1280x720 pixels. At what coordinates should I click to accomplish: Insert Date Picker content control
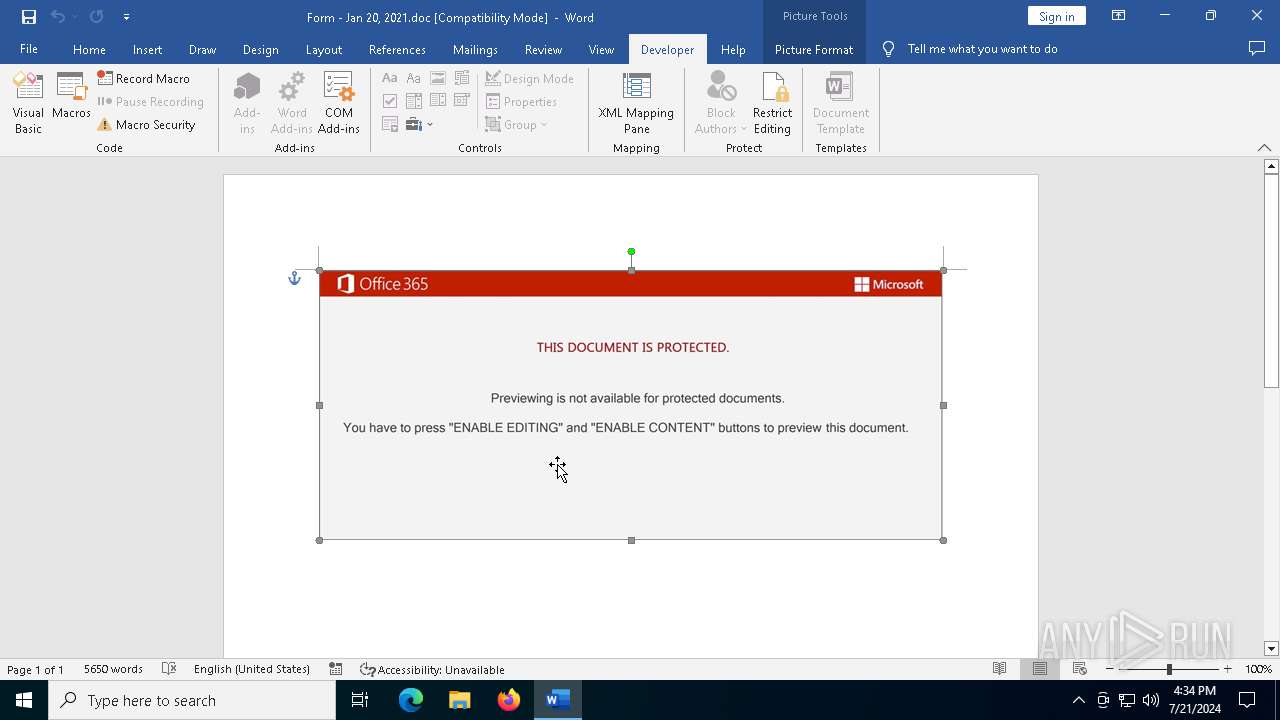point(462,101)
